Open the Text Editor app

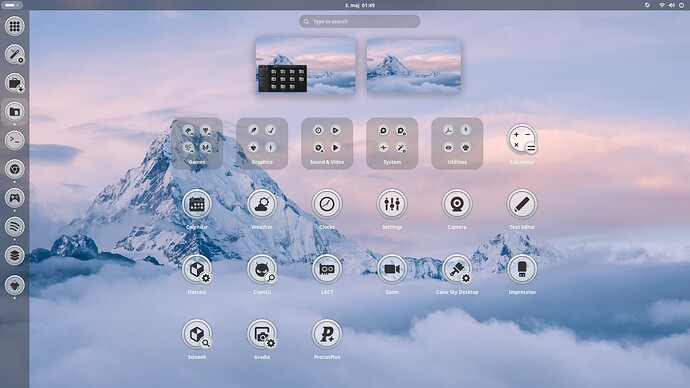pos(522,204)
